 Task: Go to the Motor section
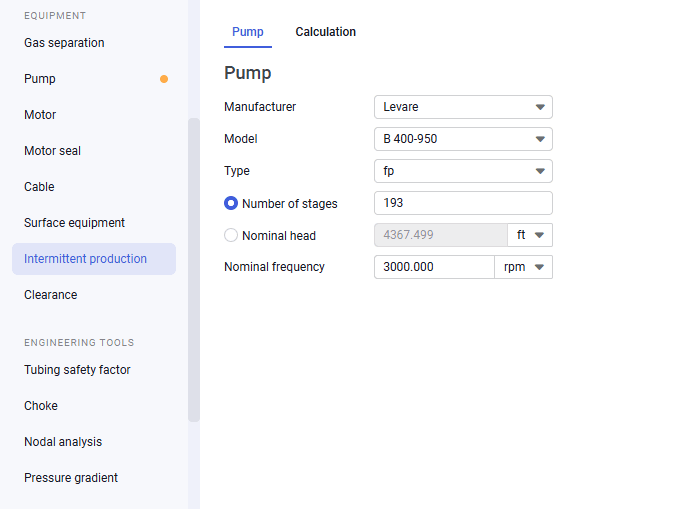[40, 115]
